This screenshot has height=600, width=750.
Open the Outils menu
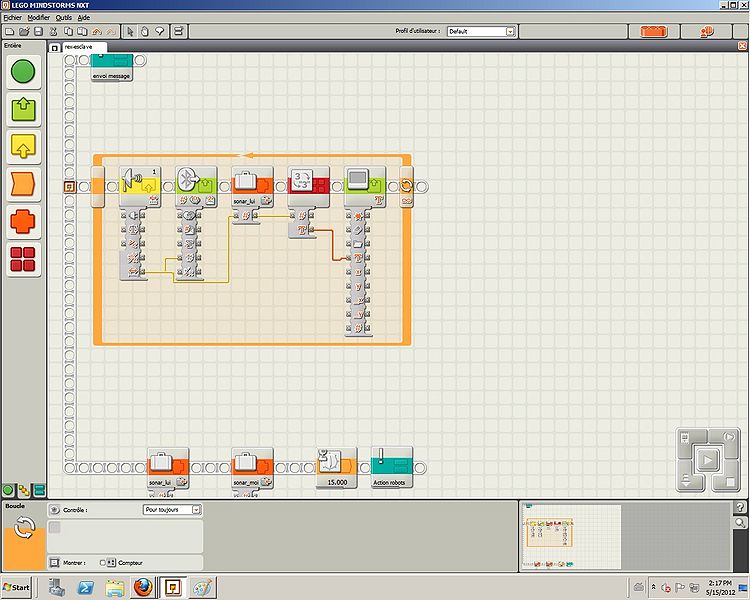click(x=63, y=18)
